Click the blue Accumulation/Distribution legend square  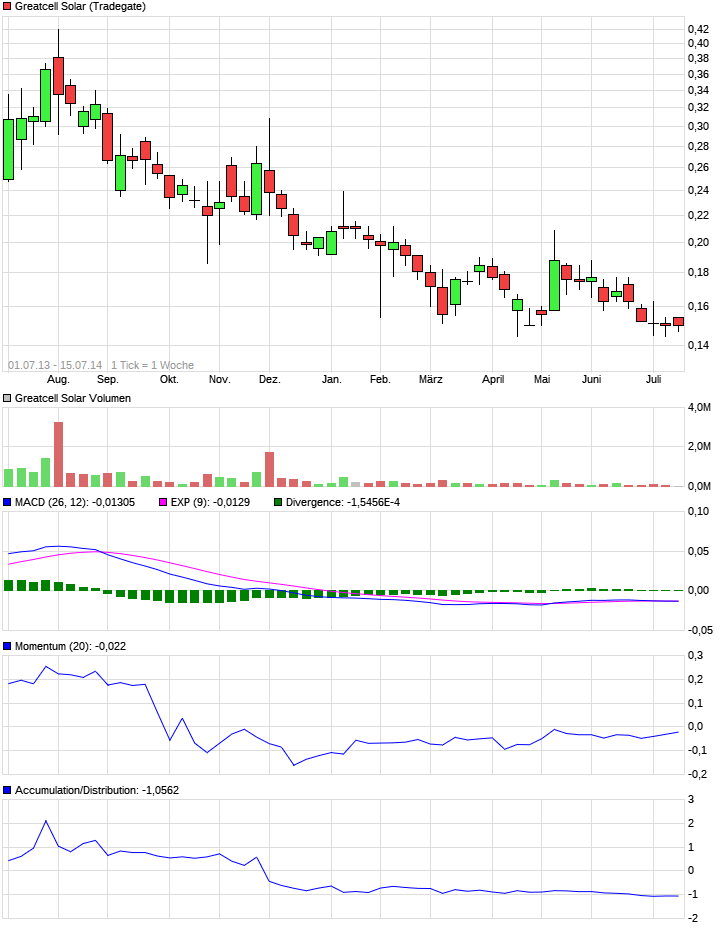[7, 790]
